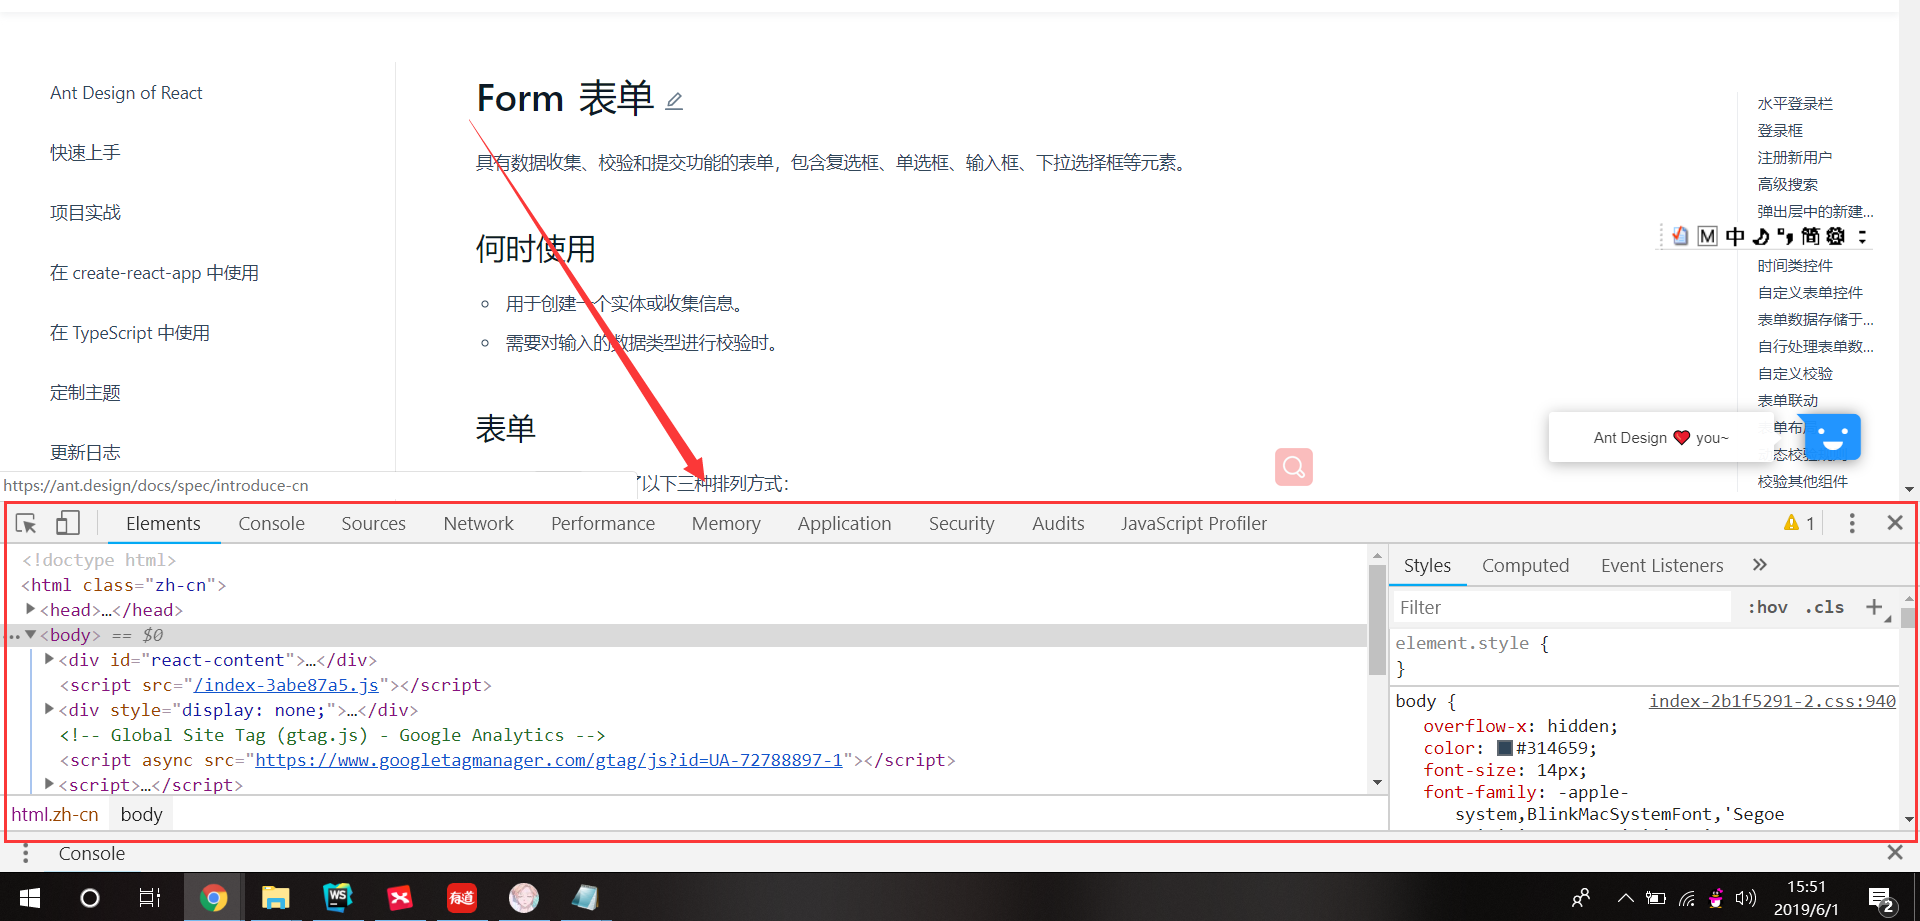Screen dimensions: 1920x921
Task: Open Cortana search circle icon
Action: (x=90, y=897)
